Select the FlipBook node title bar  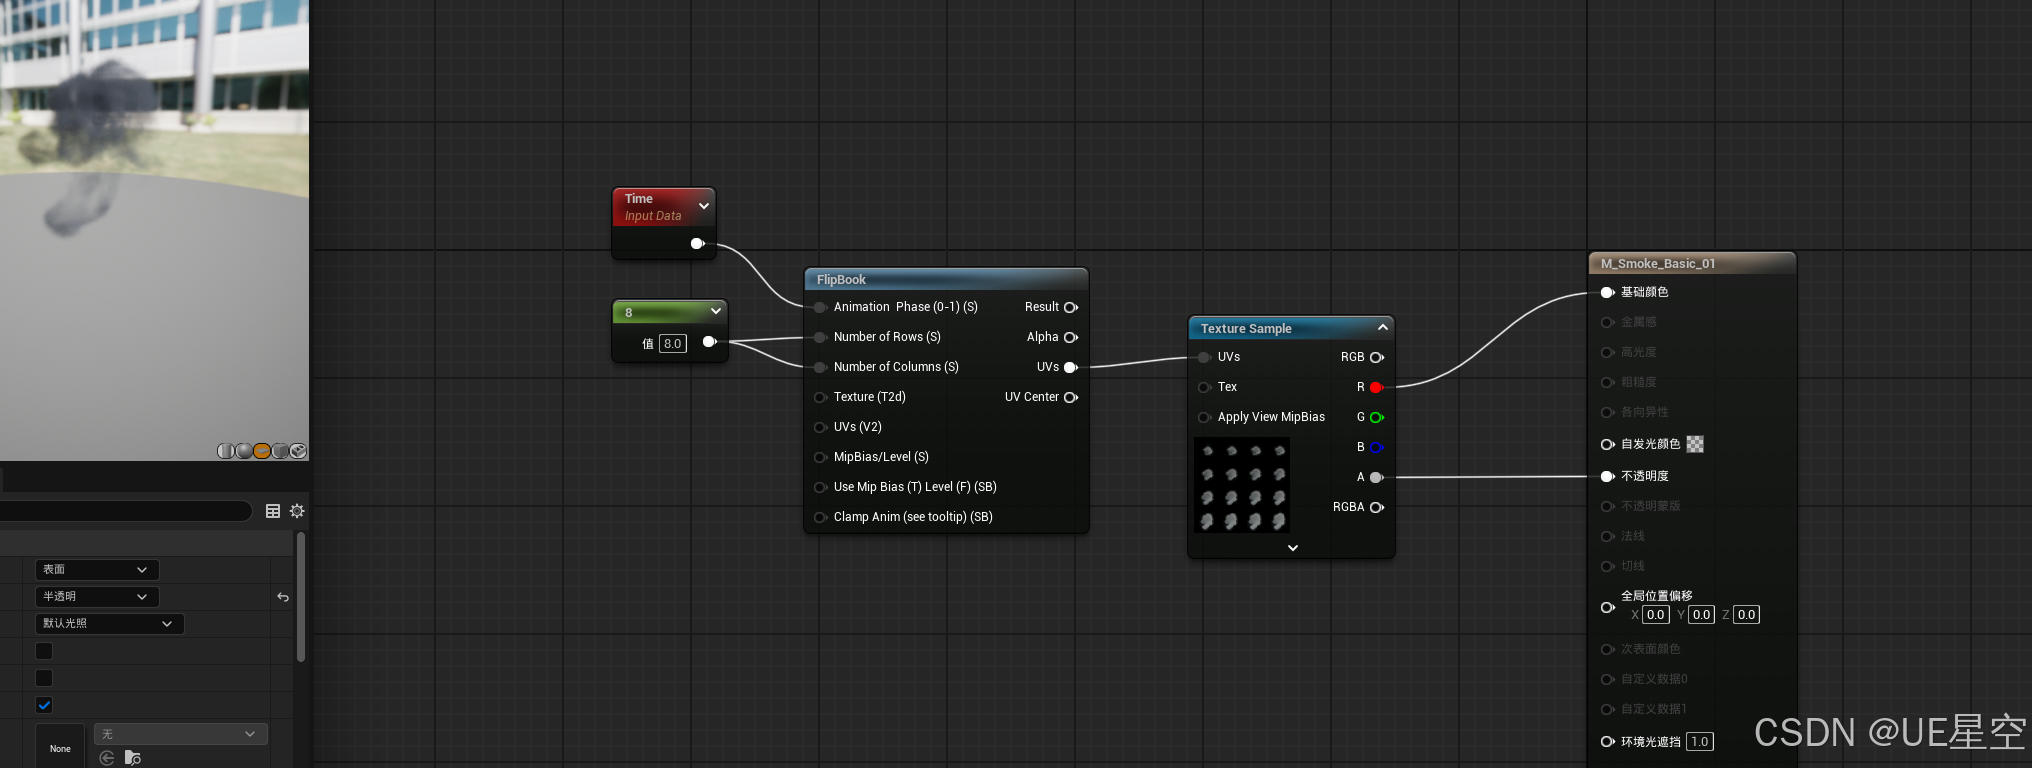pos(946,279)
